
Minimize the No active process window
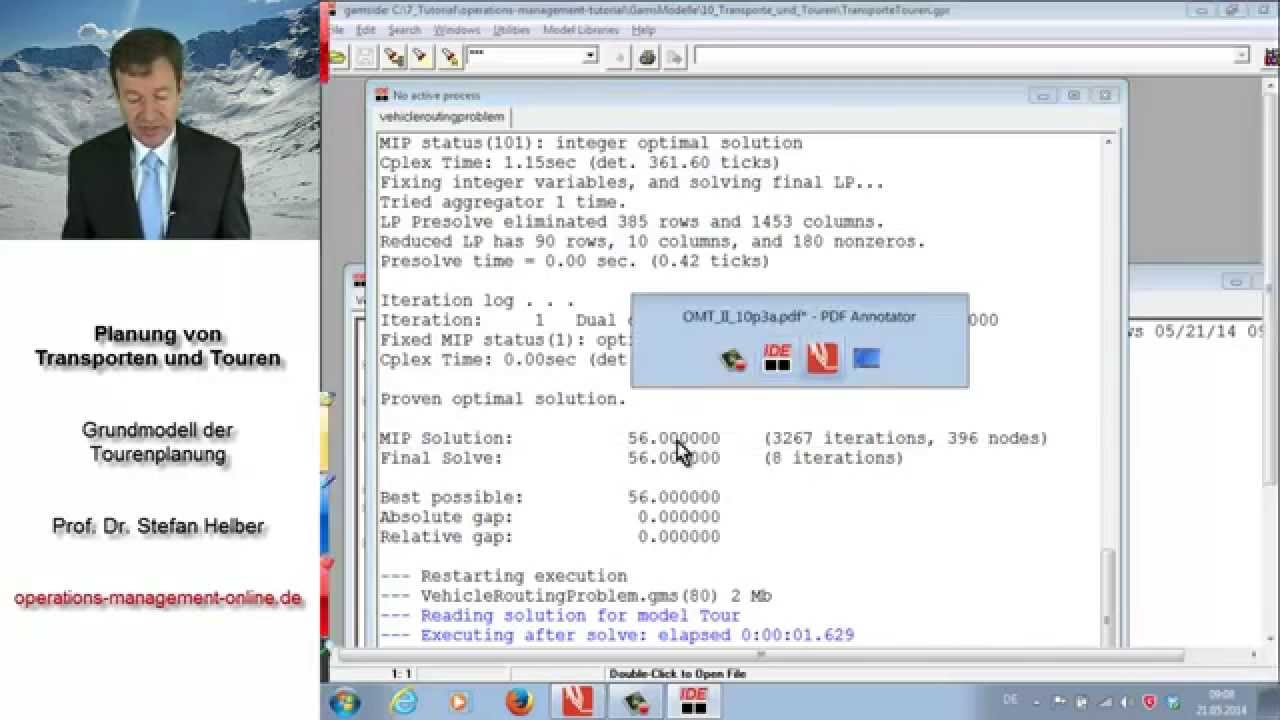coord(1043,96)
